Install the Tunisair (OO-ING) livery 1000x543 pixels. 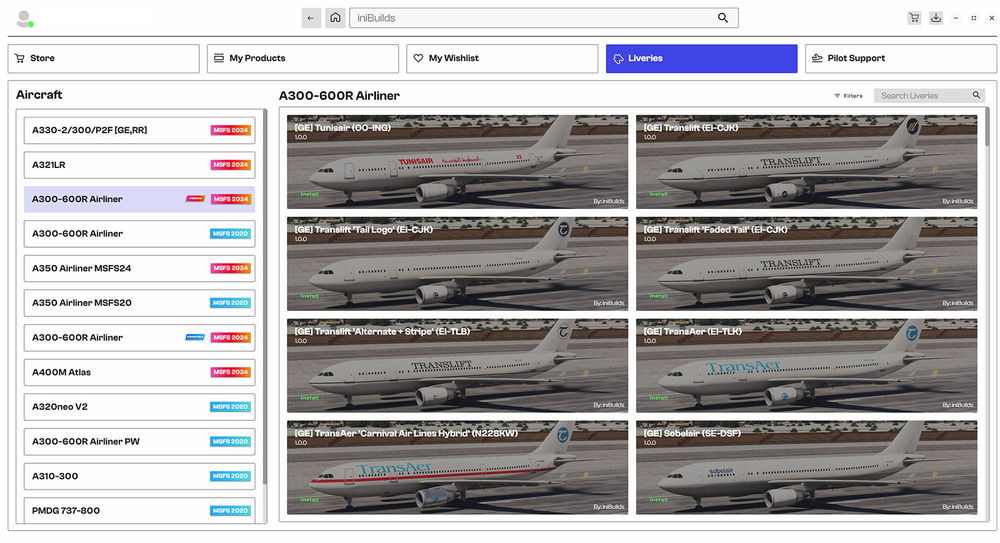(310, 194)
